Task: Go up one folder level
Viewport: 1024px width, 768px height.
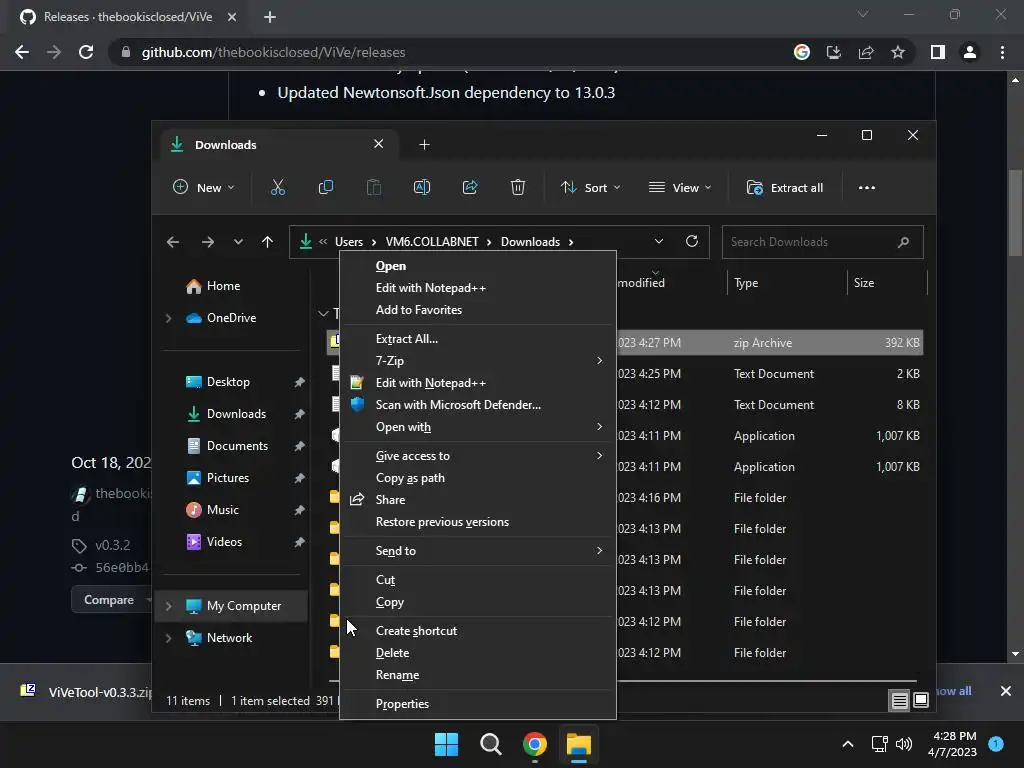Action: pos(267,242)
